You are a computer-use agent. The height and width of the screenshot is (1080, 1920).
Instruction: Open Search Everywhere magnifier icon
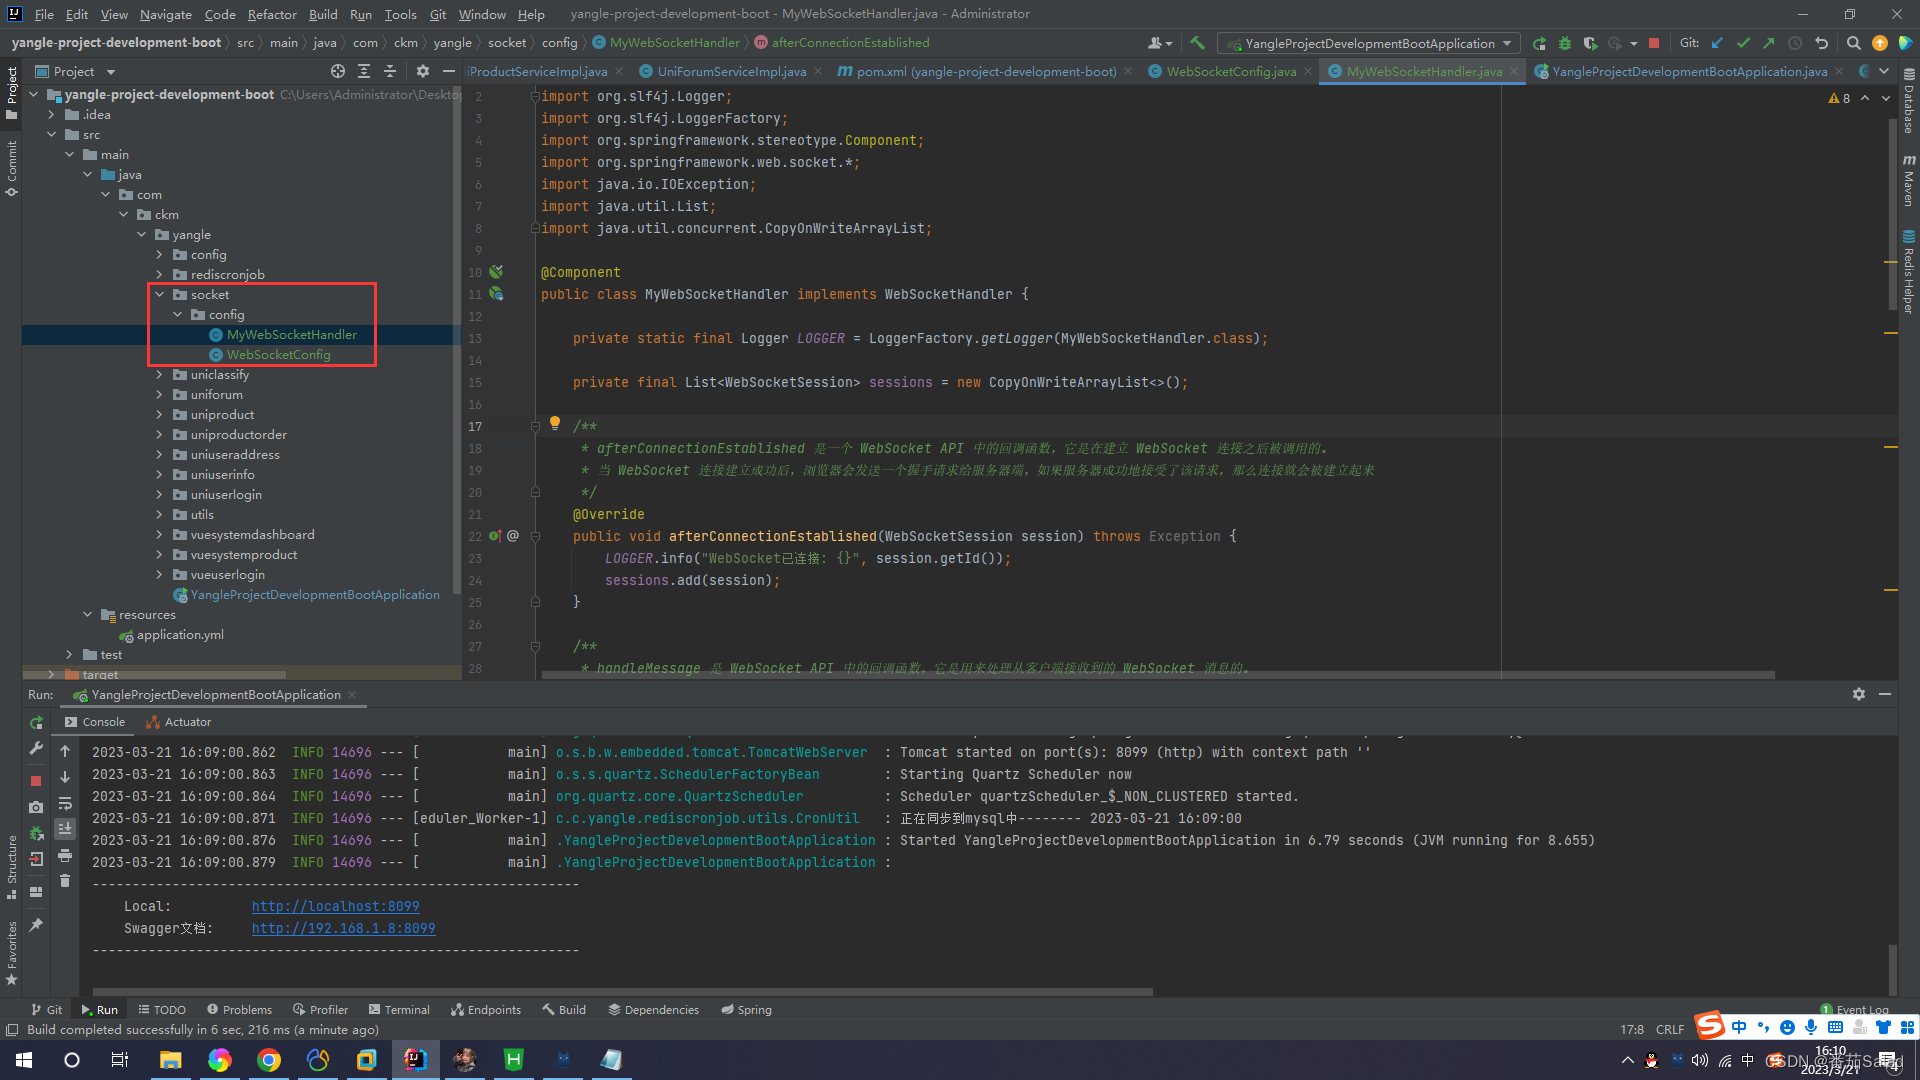pos(1853,43)
